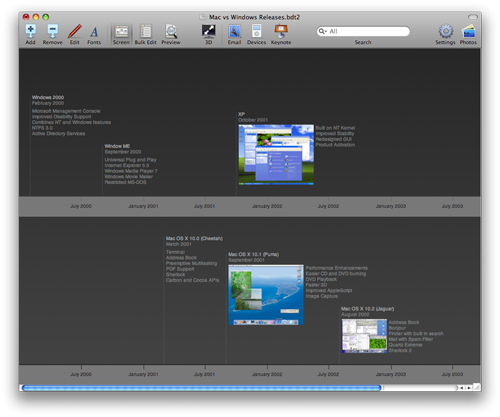
Task: Click the 'October 2001' date label
Action: click(253, 120)
